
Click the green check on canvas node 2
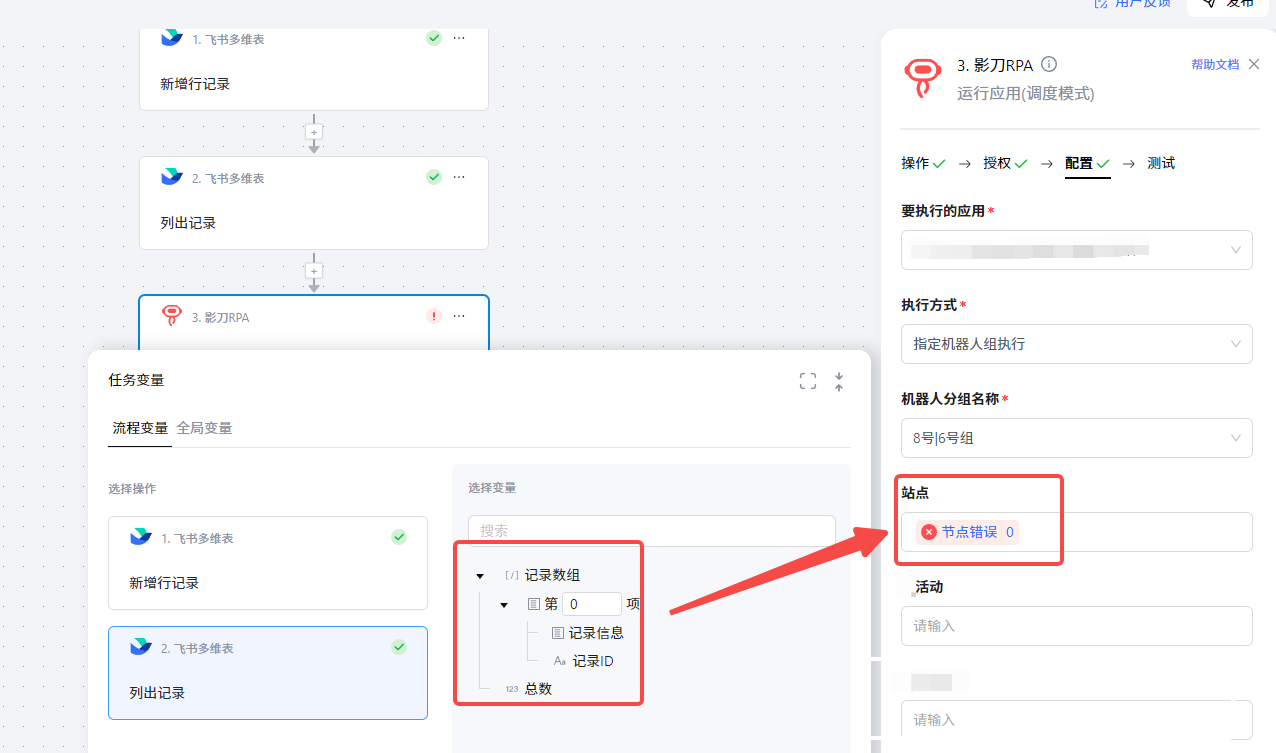(434, 177)
